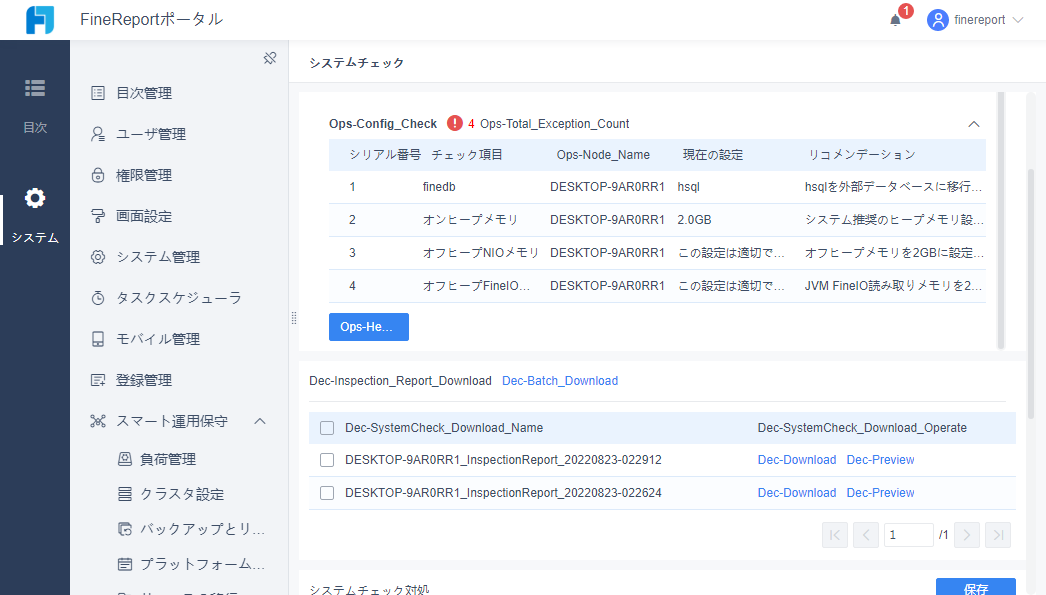The image size is (1046, 595).
Task: Click the 負荷管理 icon
Action: pos(125,459)
